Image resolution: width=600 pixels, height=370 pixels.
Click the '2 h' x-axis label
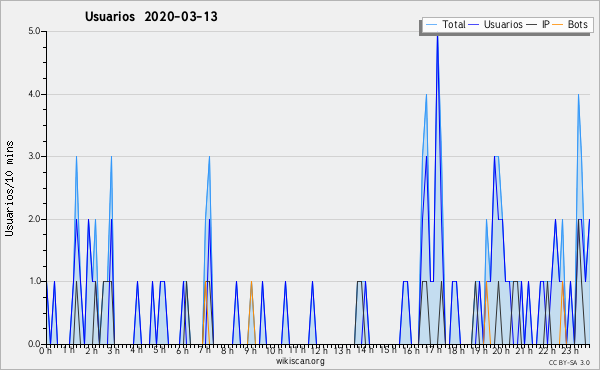[x=91, y=351]
